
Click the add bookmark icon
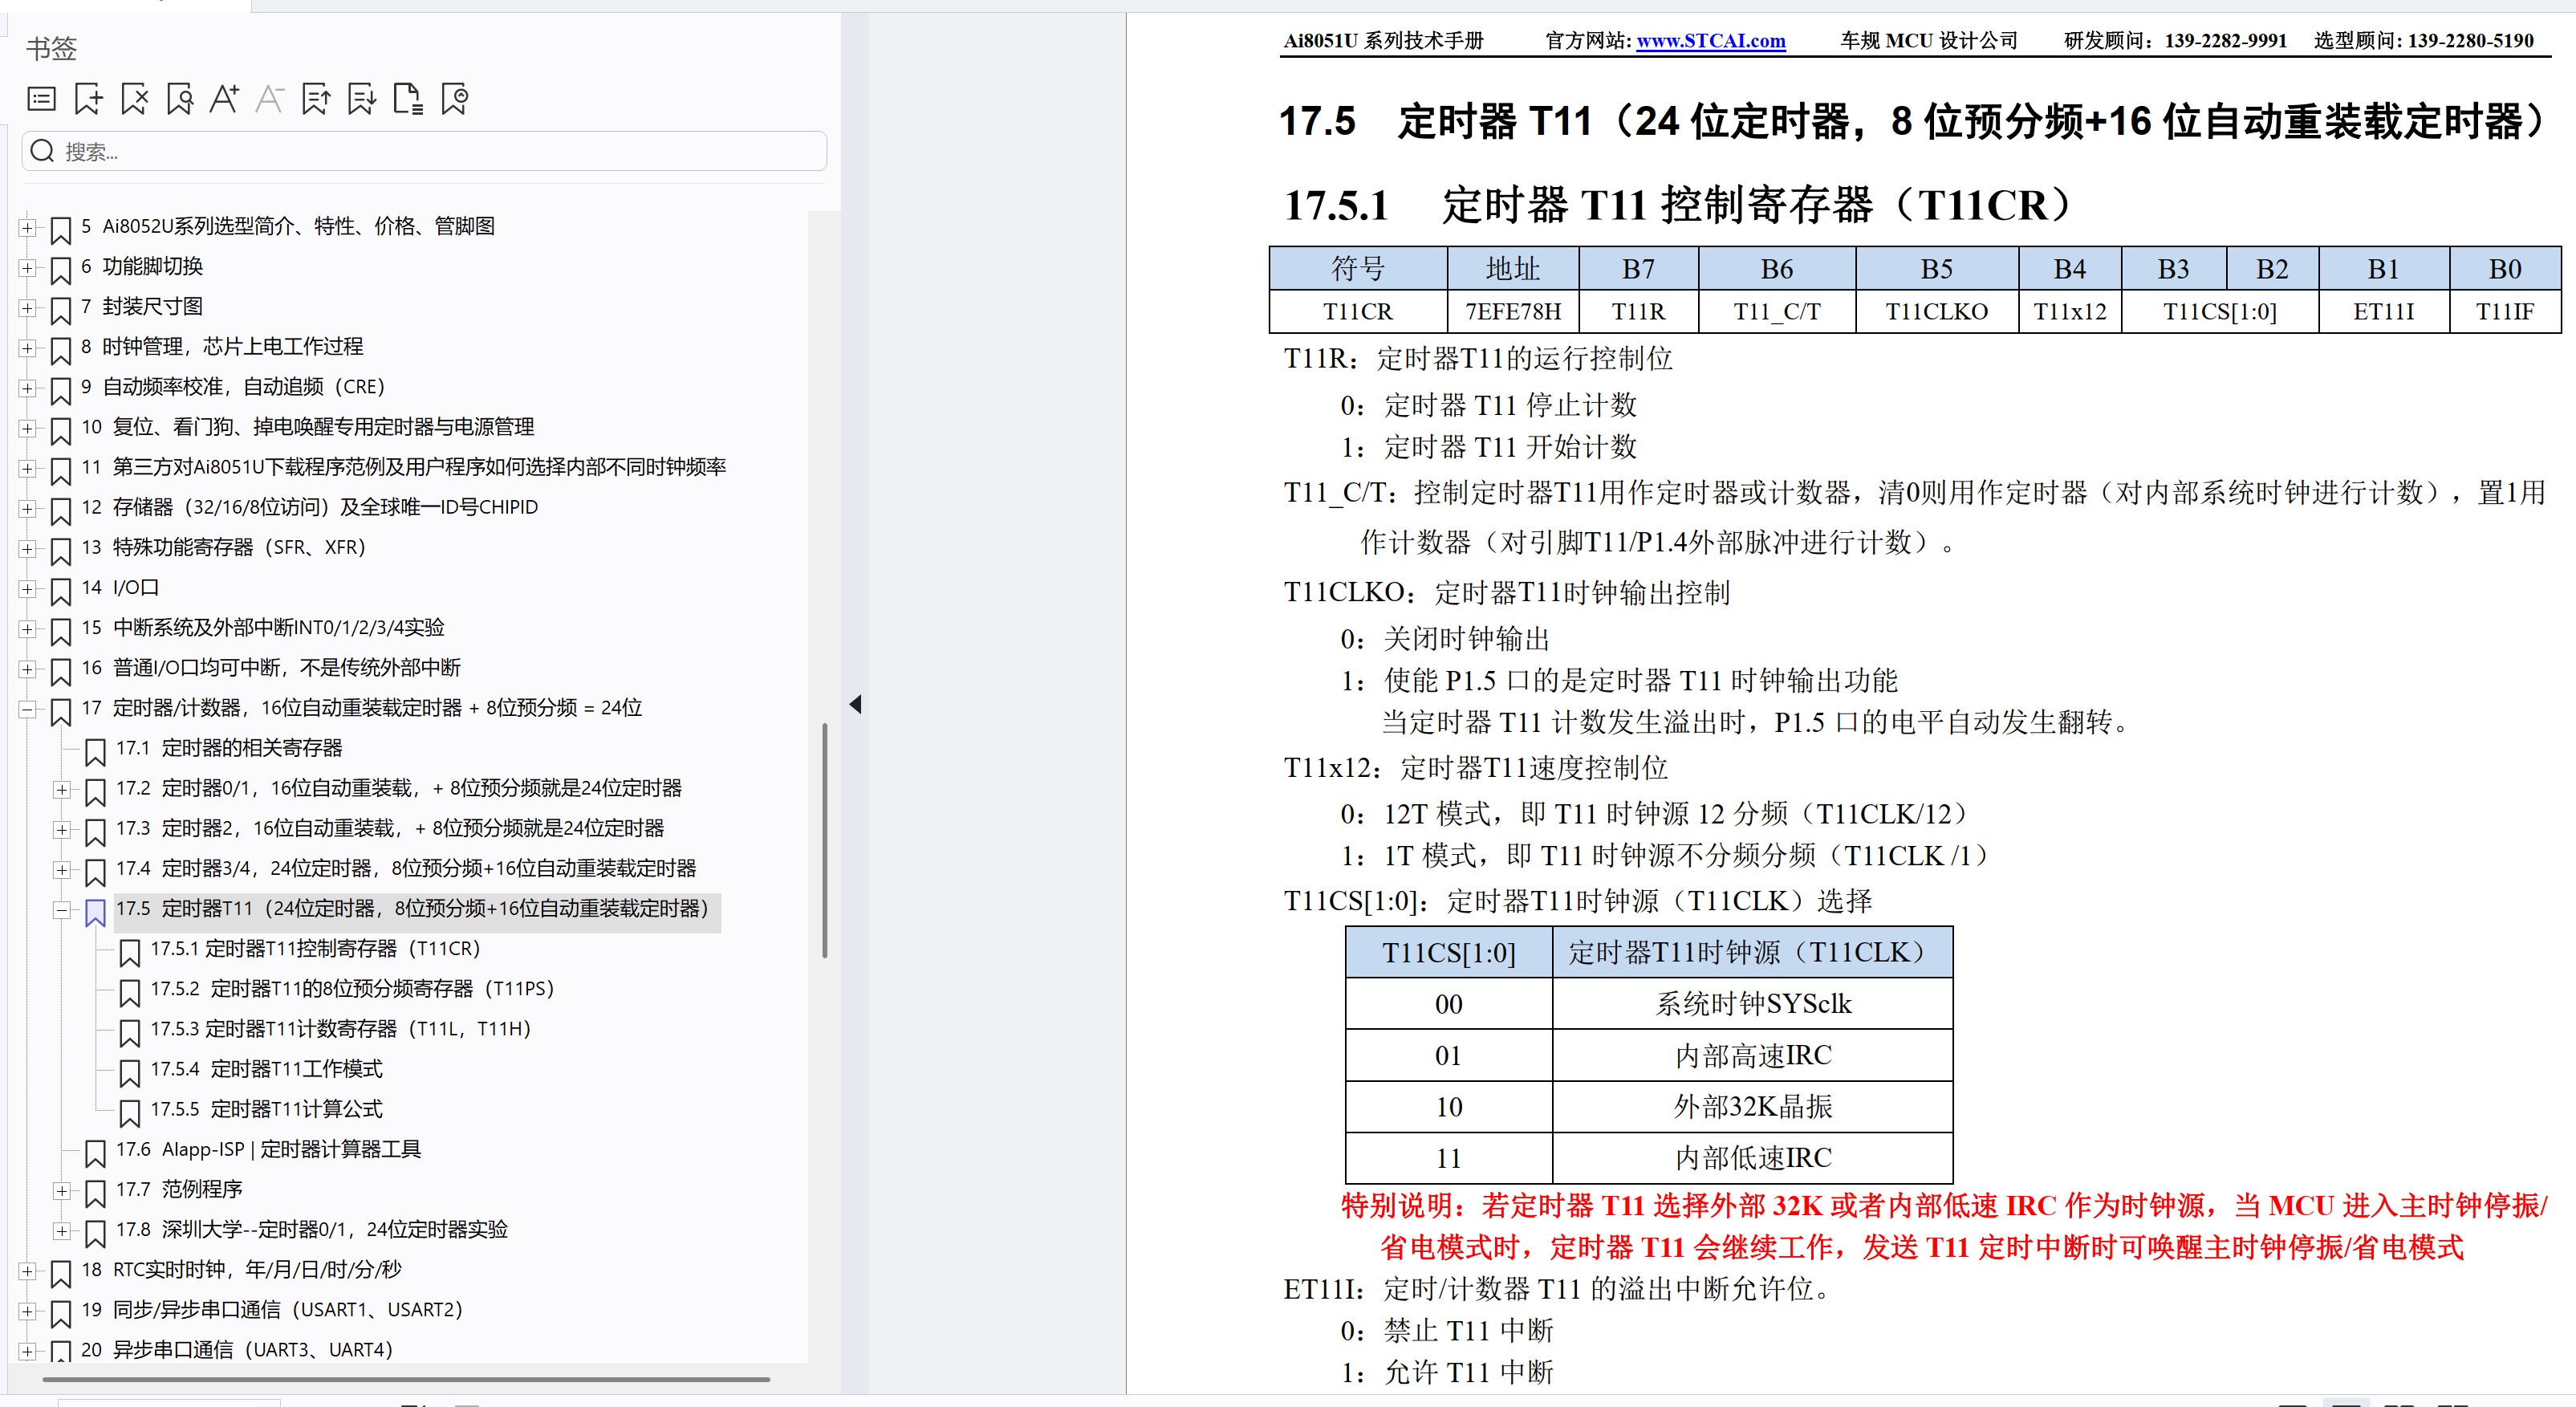point(88,99)
